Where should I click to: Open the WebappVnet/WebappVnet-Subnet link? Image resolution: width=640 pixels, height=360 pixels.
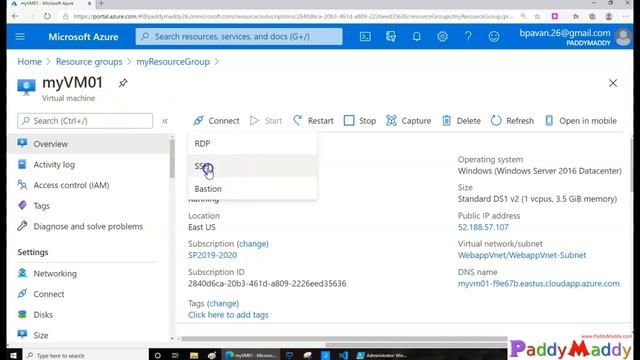point(522,255)
